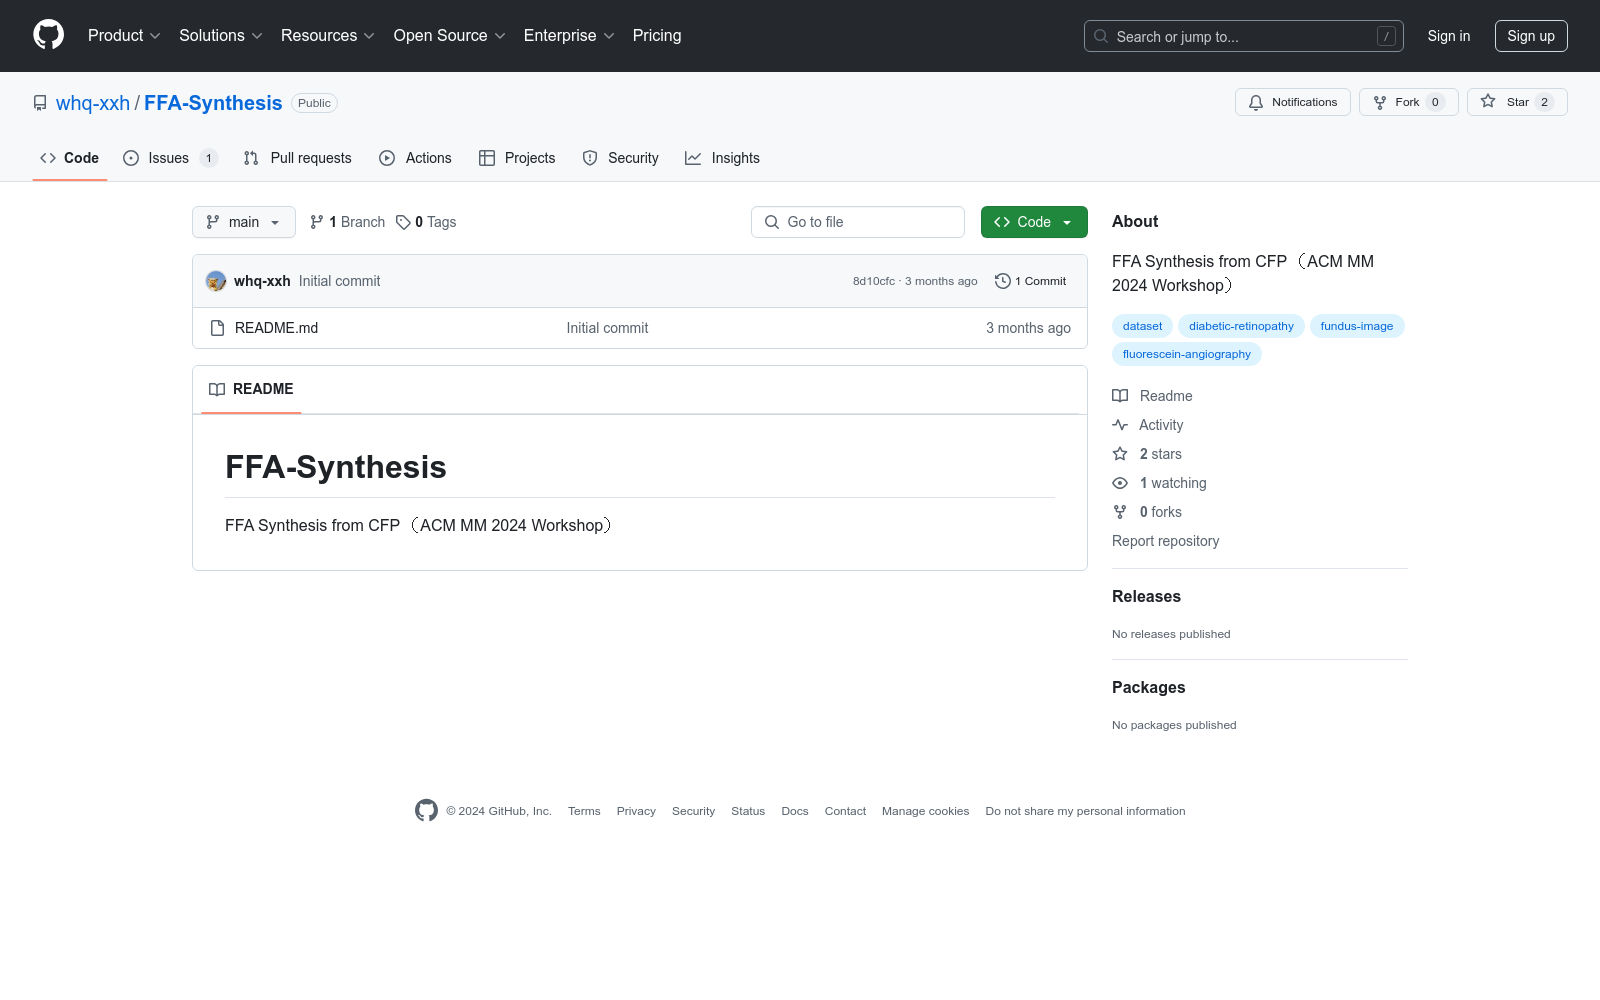Open the Activity link in About
This screenshot has width=1600, height=1000.
pos(1148,425)
